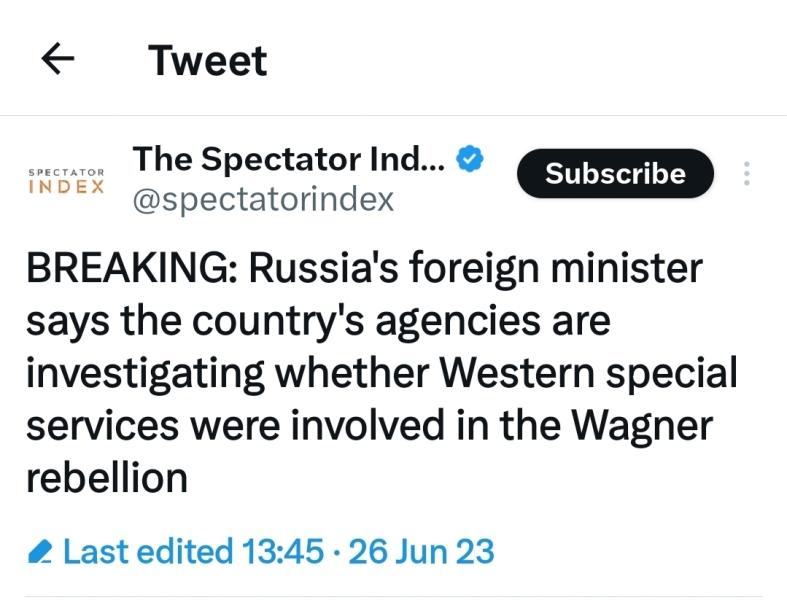The image size is (787, 600).
Task: Tap the @spectatorindex handle
Action: tap(264, 200)
